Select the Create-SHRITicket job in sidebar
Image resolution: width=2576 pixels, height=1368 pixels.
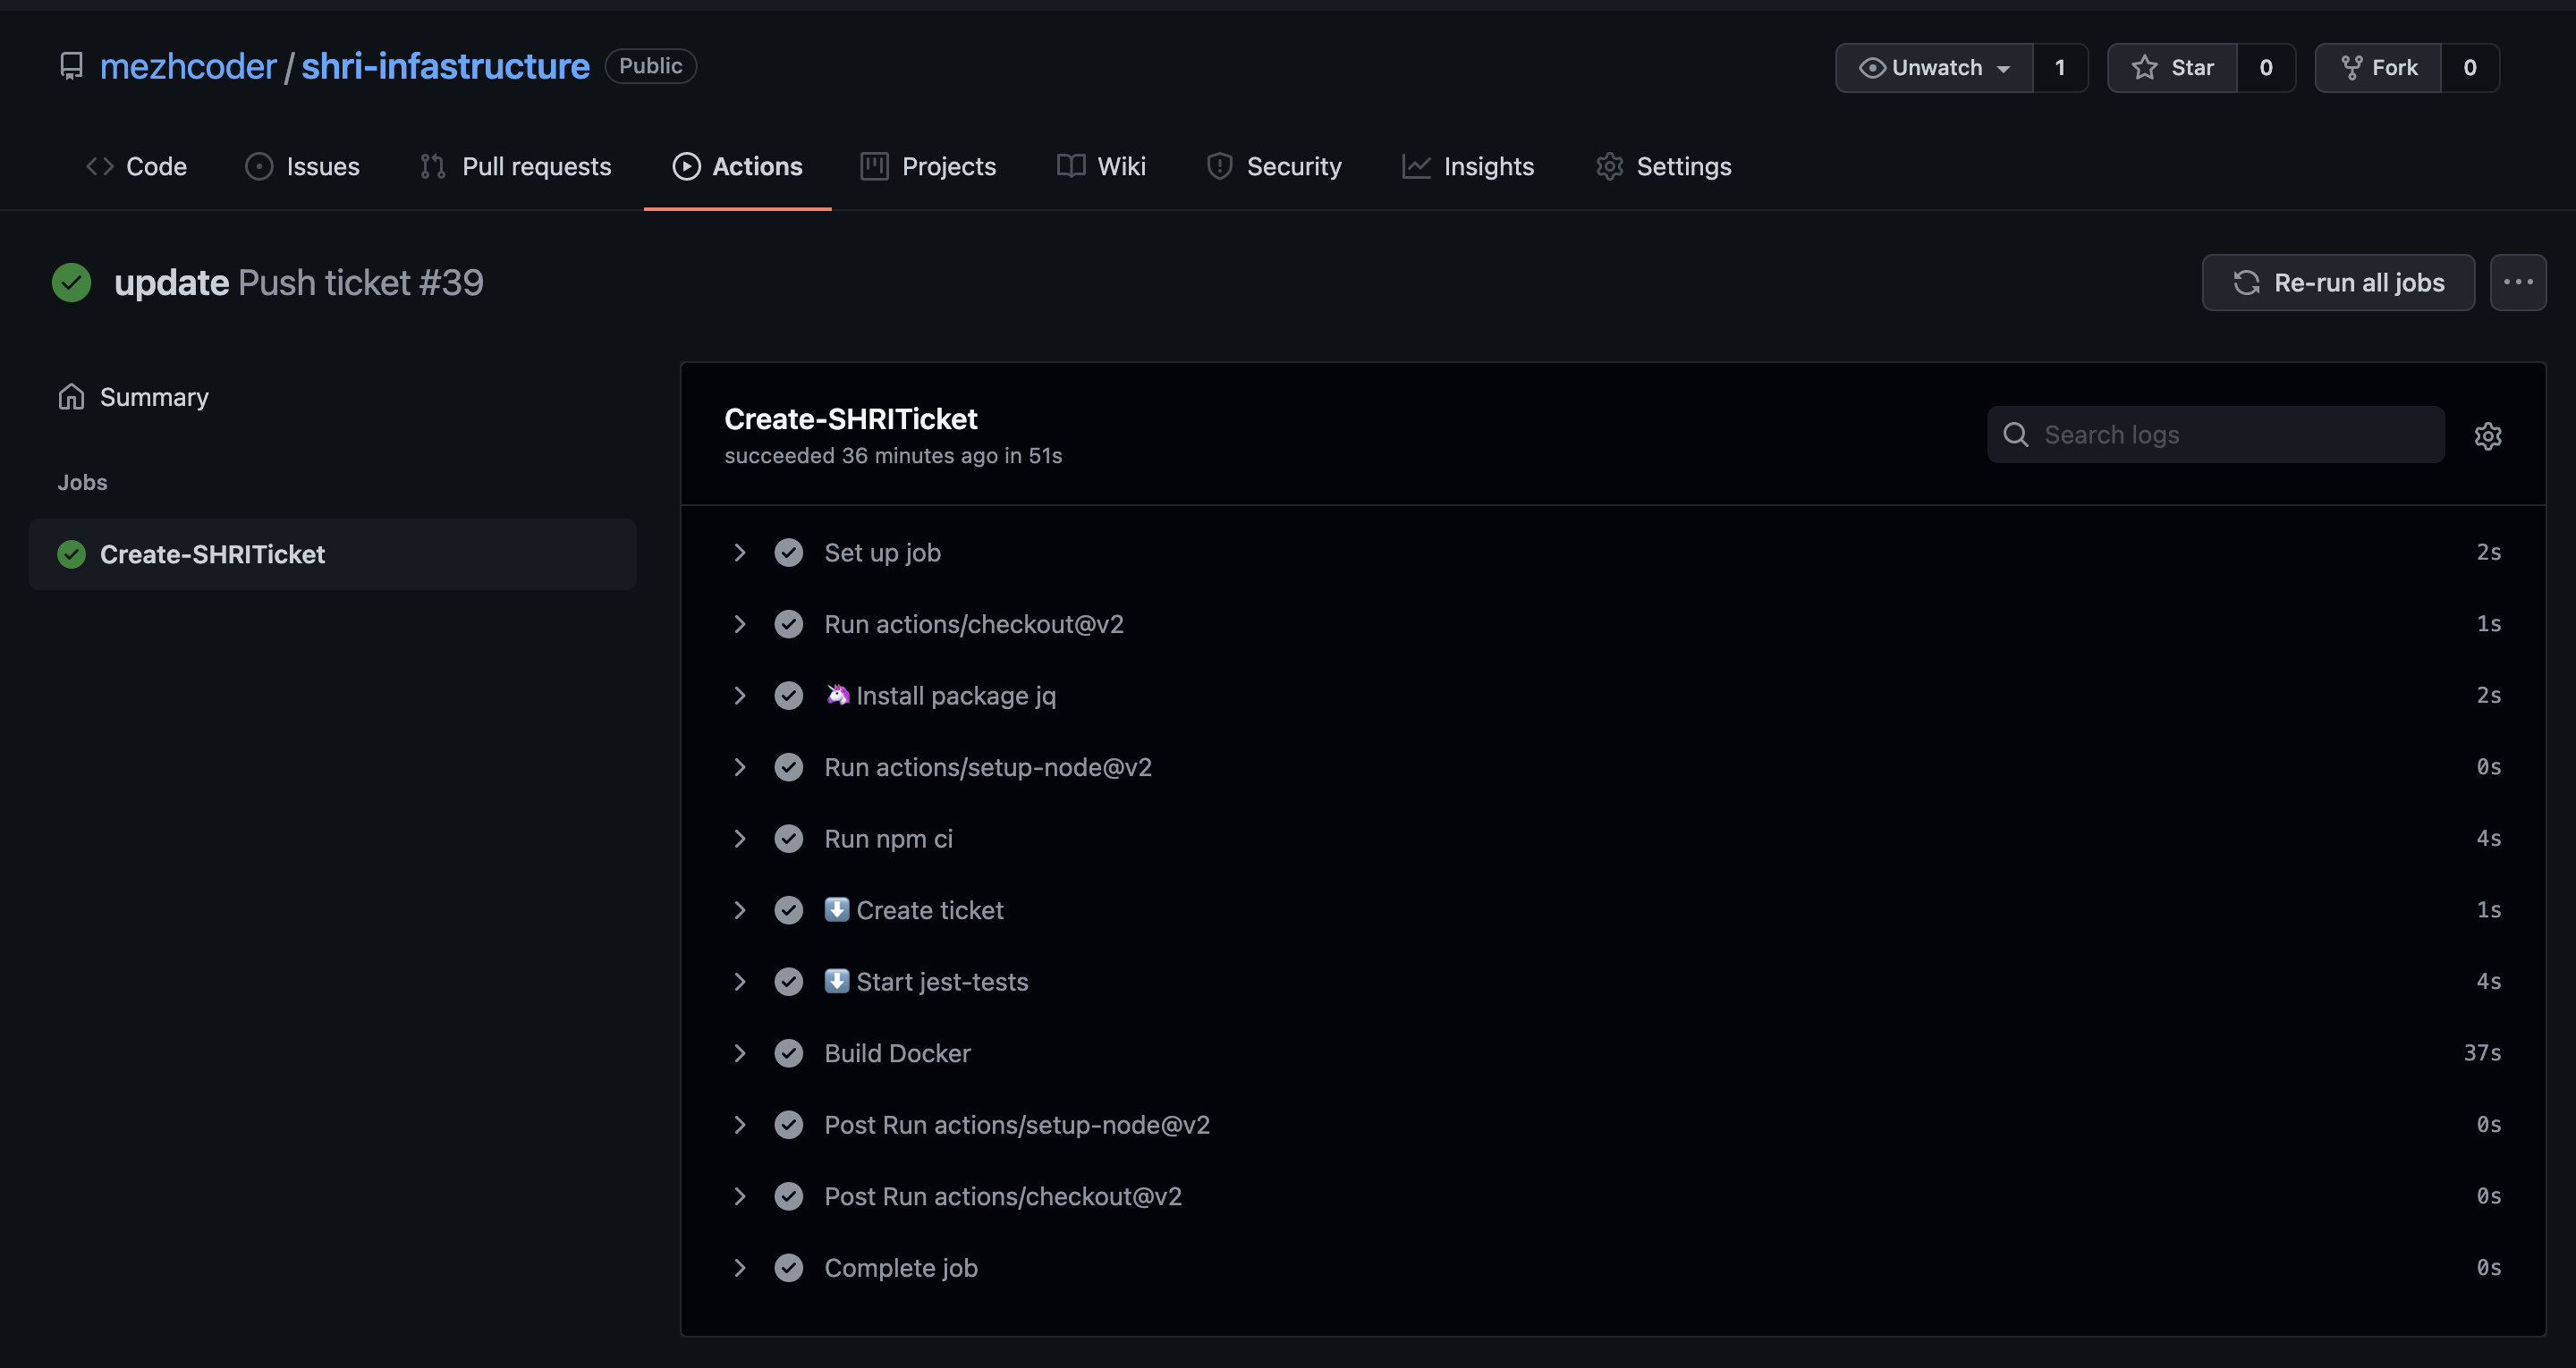(212, 554)
